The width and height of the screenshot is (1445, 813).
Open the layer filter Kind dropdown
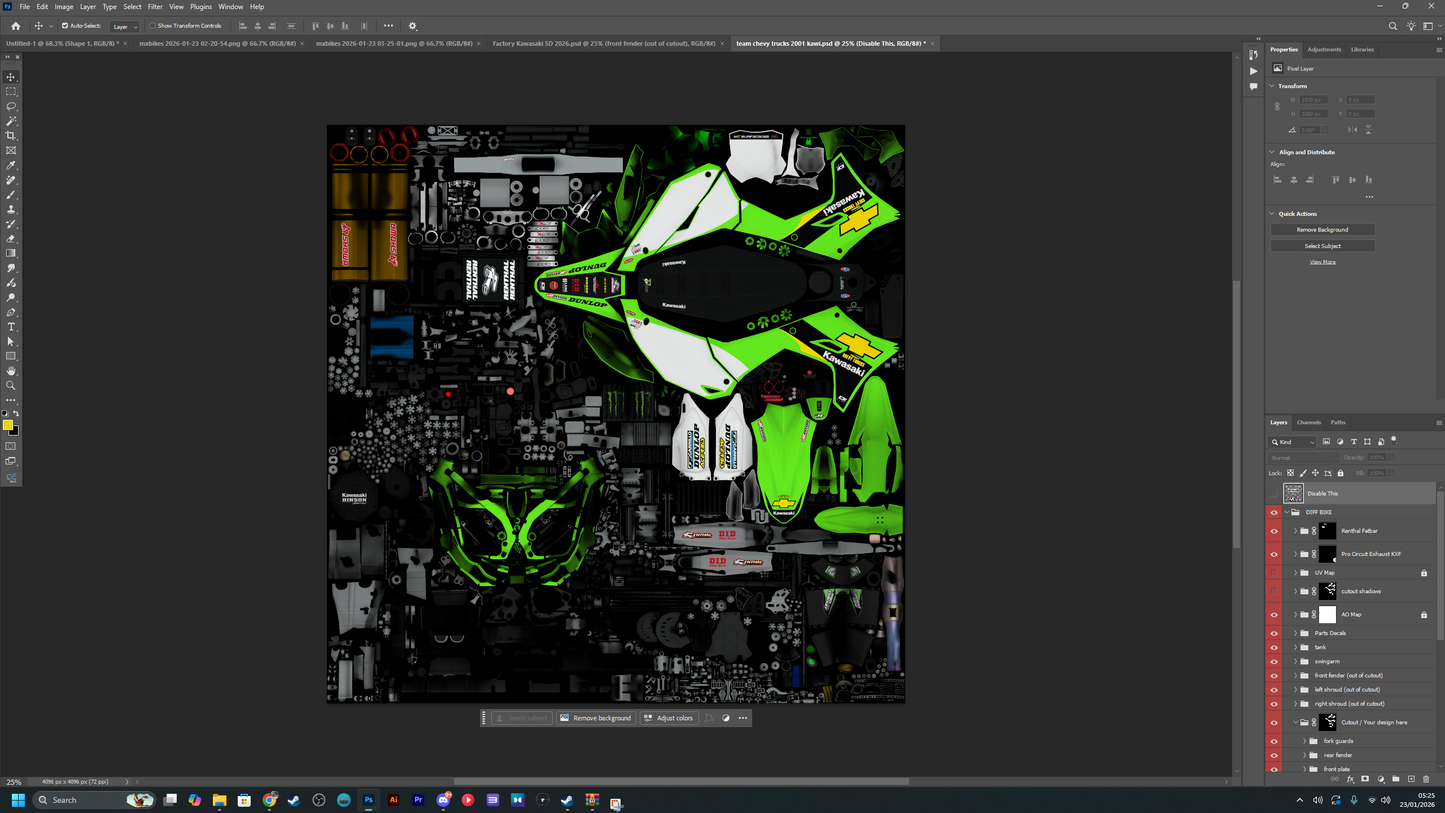[1293, 442]
